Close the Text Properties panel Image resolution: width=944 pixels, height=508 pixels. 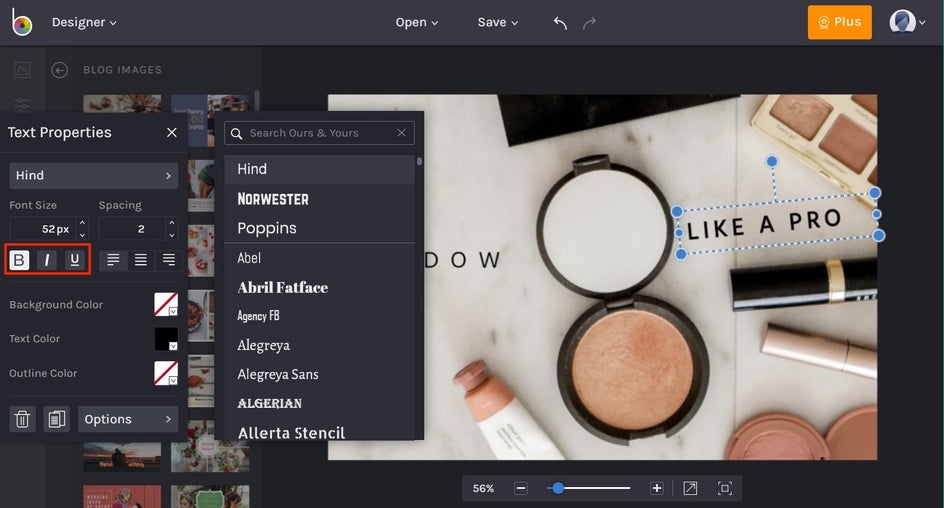coord(172,132)
